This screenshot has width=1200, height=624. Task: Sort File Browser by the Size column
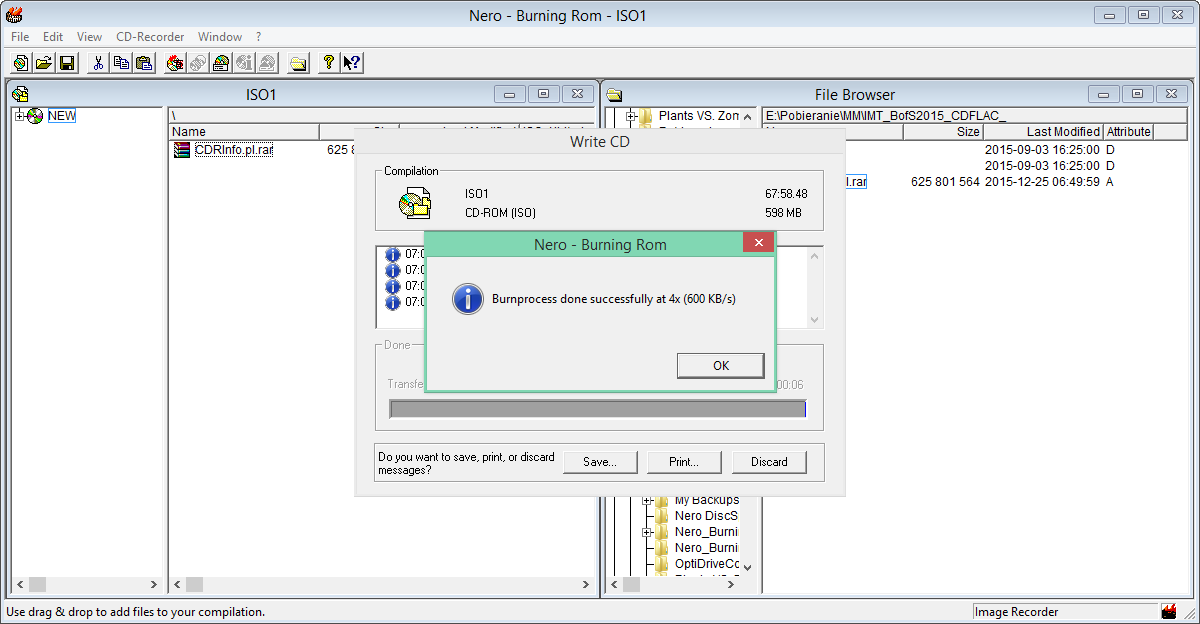click(943, 132)
